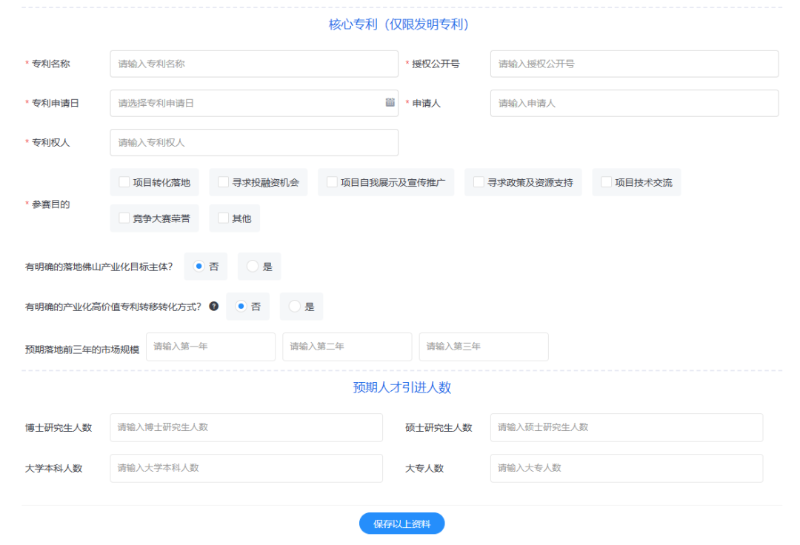Click the 请输入第一年 market size field
This screenshot has width=800, height=545.
click(211, 347)
